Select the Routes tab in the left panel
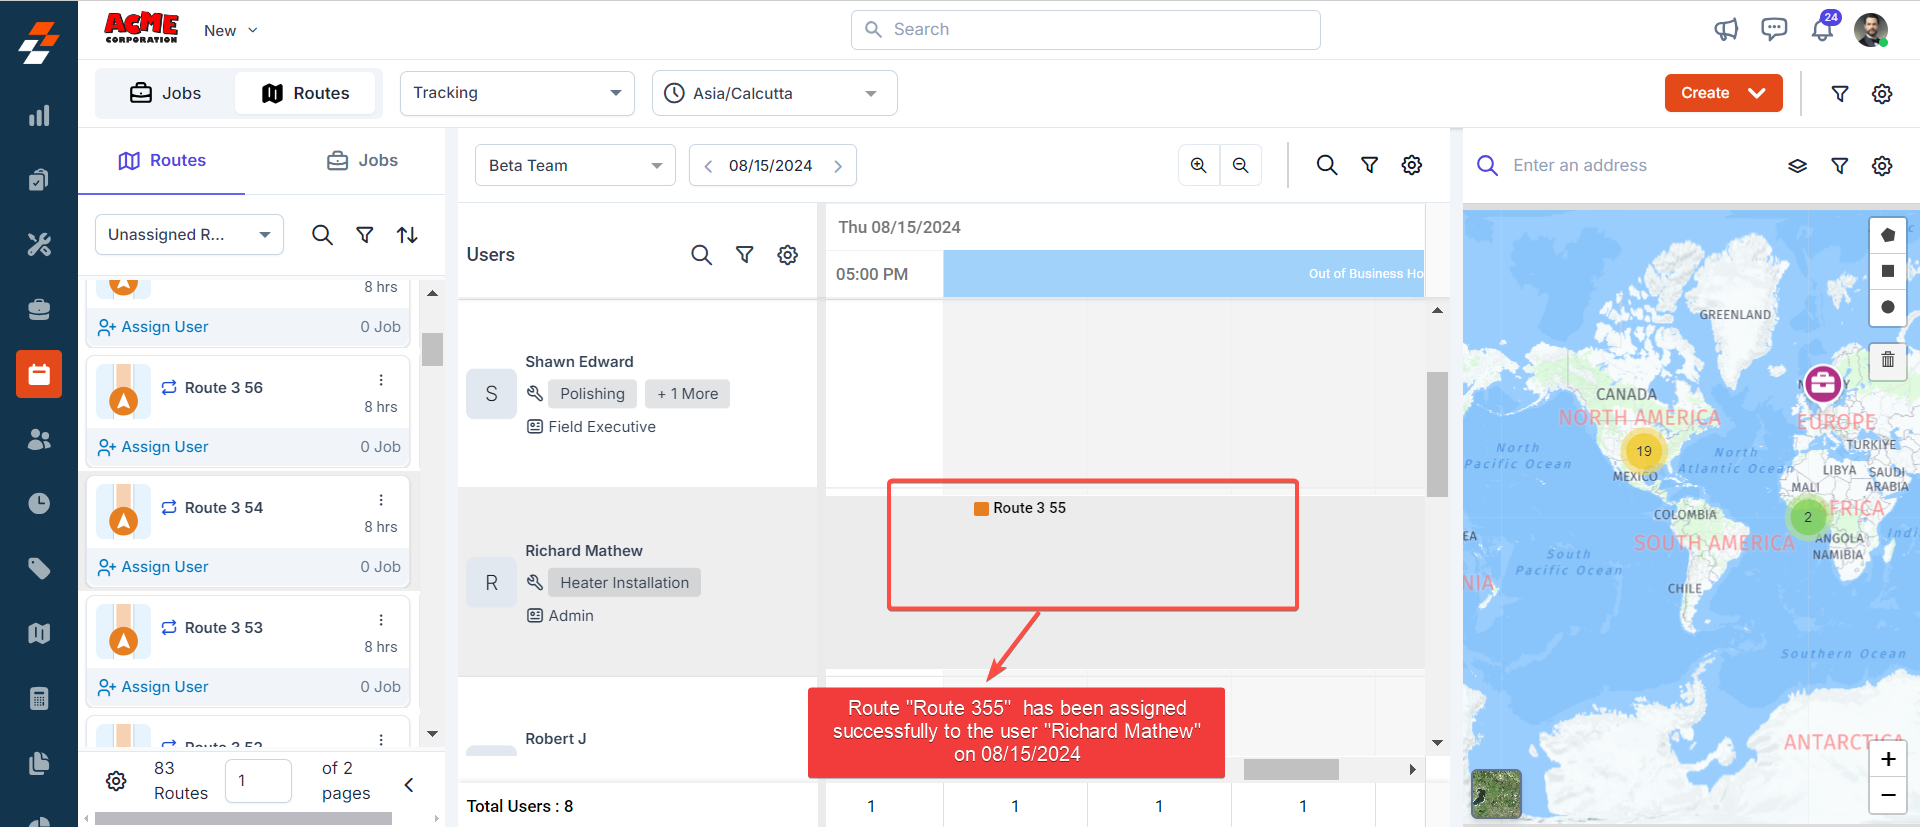The height and width of the screenshot is (827, 1920). coord(162,161)
